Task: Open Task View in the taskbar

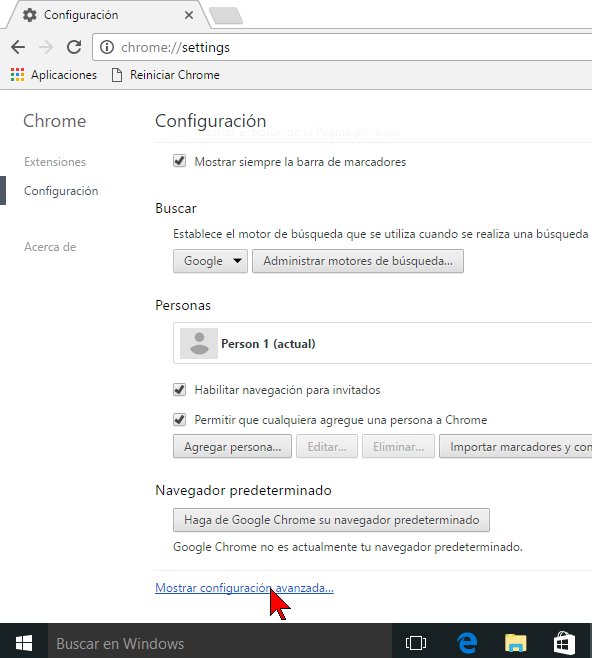Action: click(x=416, y=643)
